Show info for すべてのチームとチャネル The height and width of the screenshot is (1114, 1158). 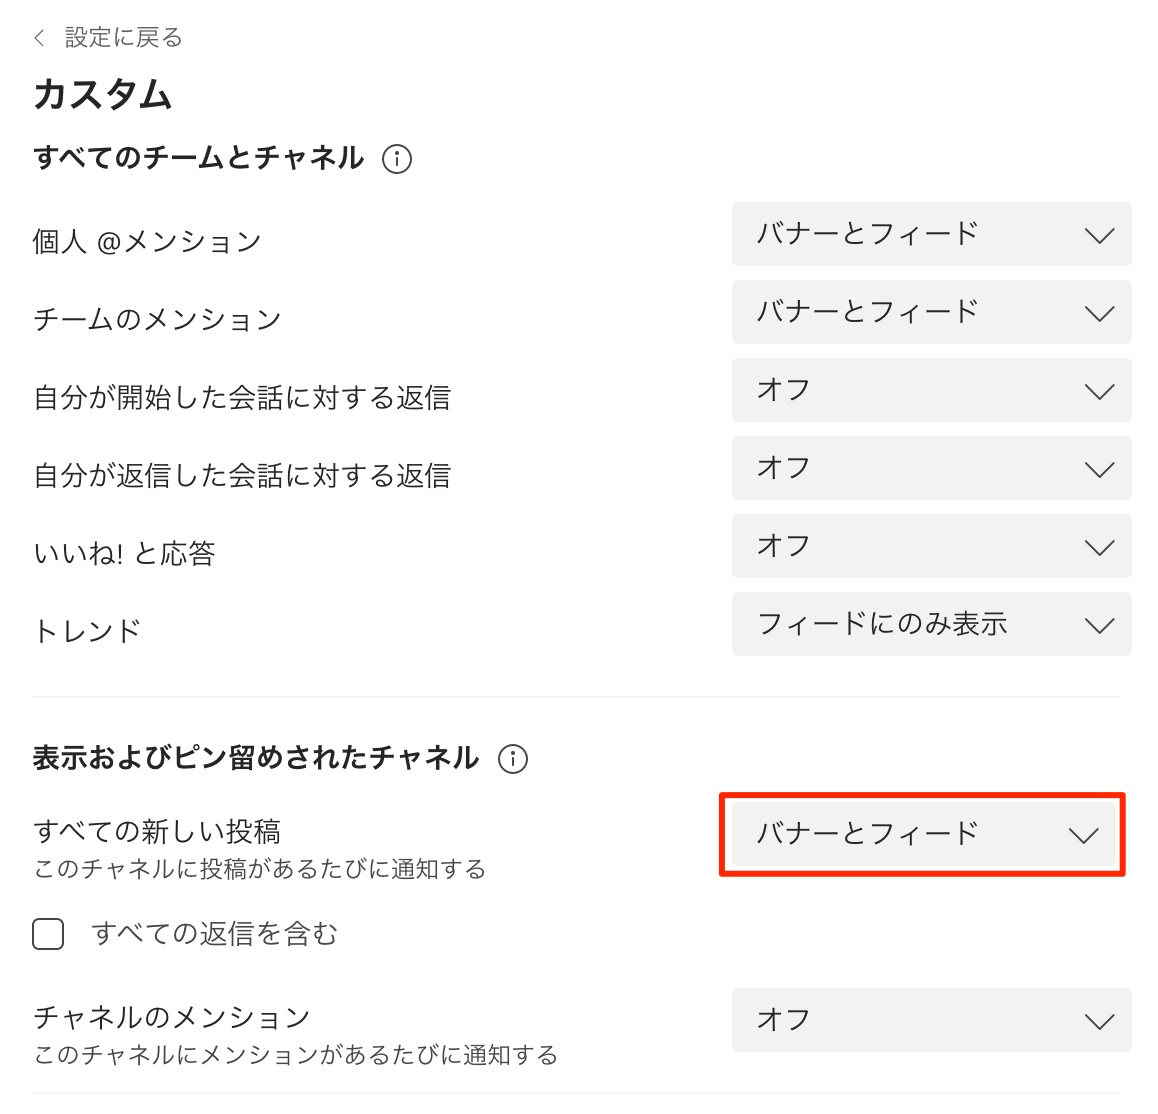pos(397,159)
